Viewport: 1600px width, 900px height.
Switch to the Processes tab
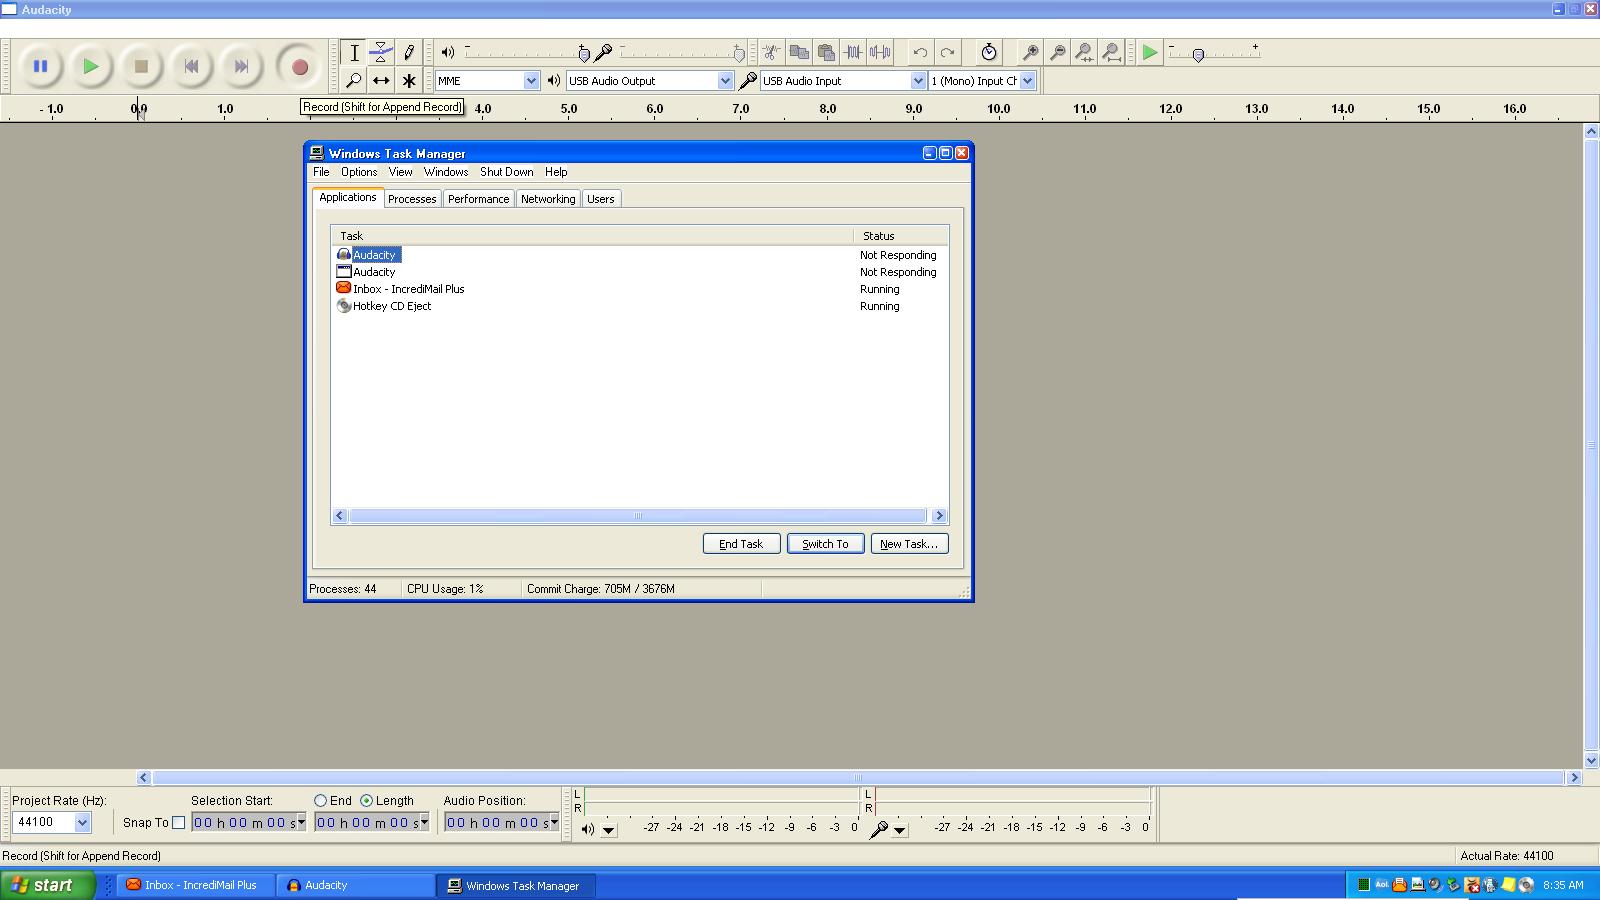[x=412, y=198]
